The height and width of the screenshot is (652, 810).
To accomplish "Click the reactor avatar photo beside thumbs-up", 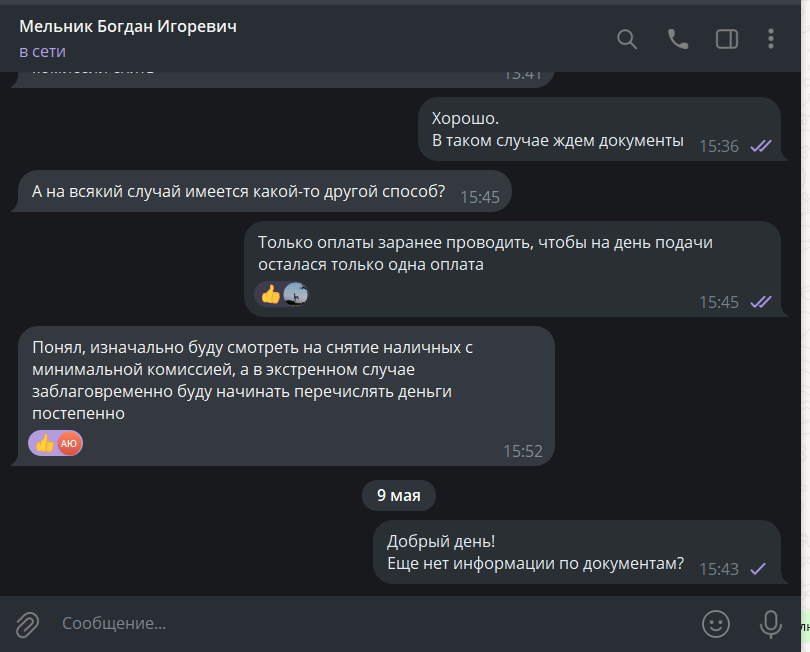I will click(295, 294).
